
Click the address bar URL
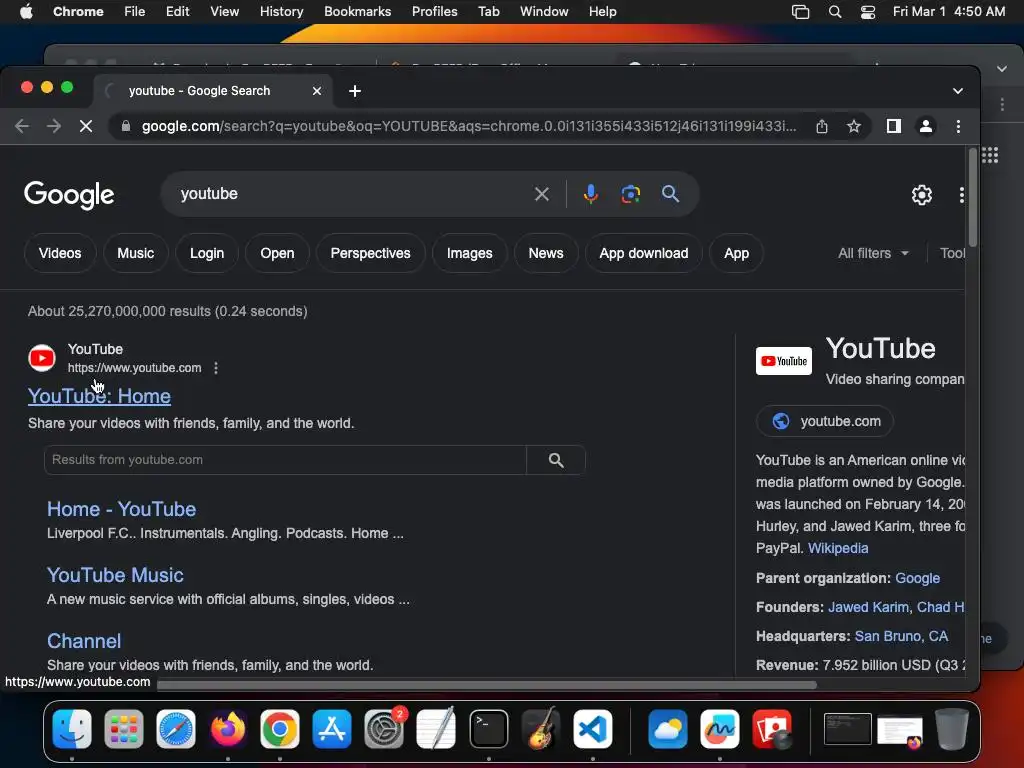pyautogui.click(x=469, y=126)
